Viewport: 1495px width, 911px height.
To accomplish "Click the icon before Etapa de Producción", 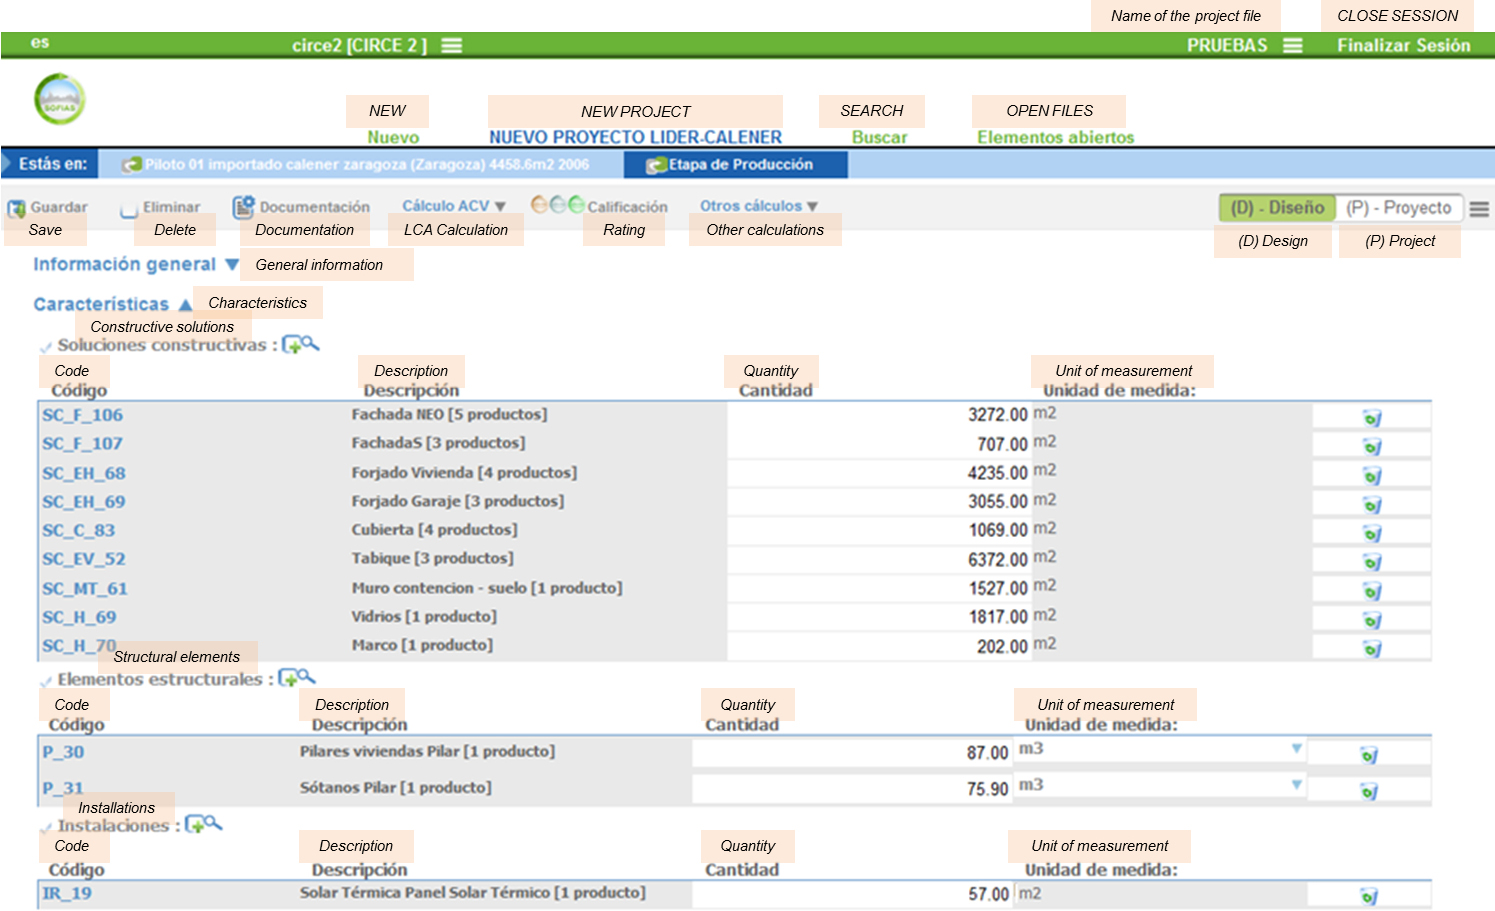I will (x=656, y=166).
